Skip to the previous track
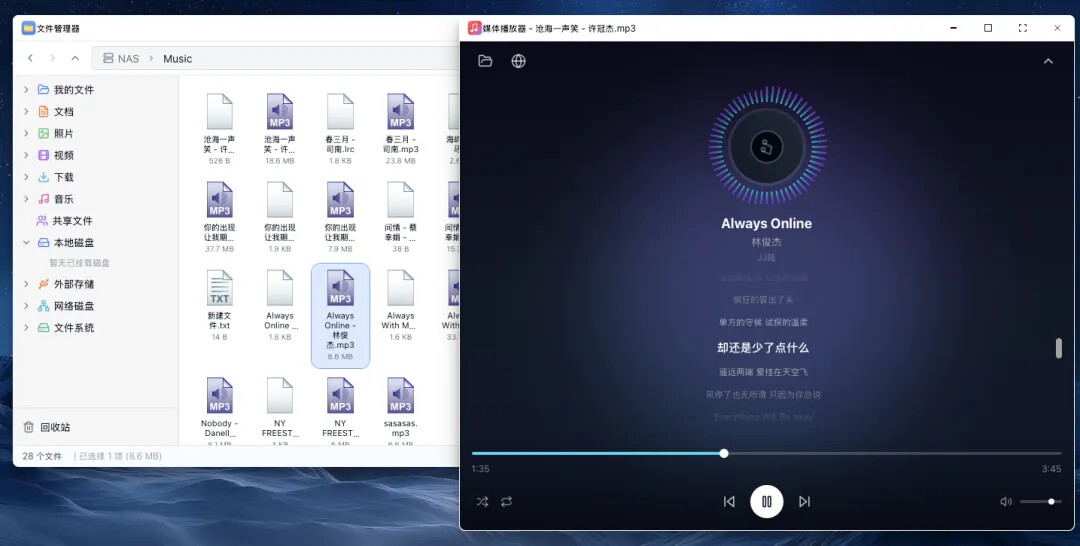The height and width of the screenshot is (546, 1080). pyautogui.click(x=729, y=501)
